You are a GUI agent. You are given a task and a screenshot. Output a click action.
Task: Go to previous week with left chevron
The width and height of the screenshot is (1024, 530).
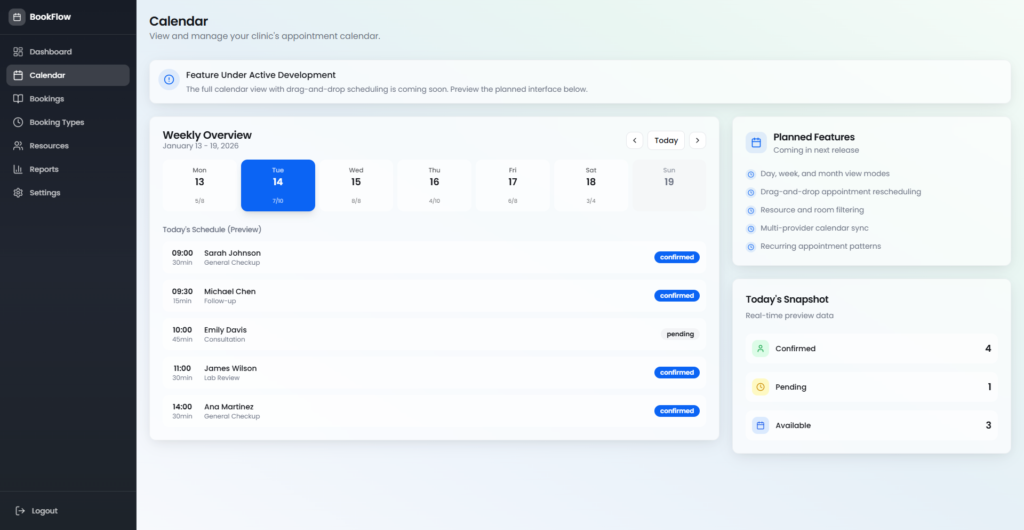[634, 141]
